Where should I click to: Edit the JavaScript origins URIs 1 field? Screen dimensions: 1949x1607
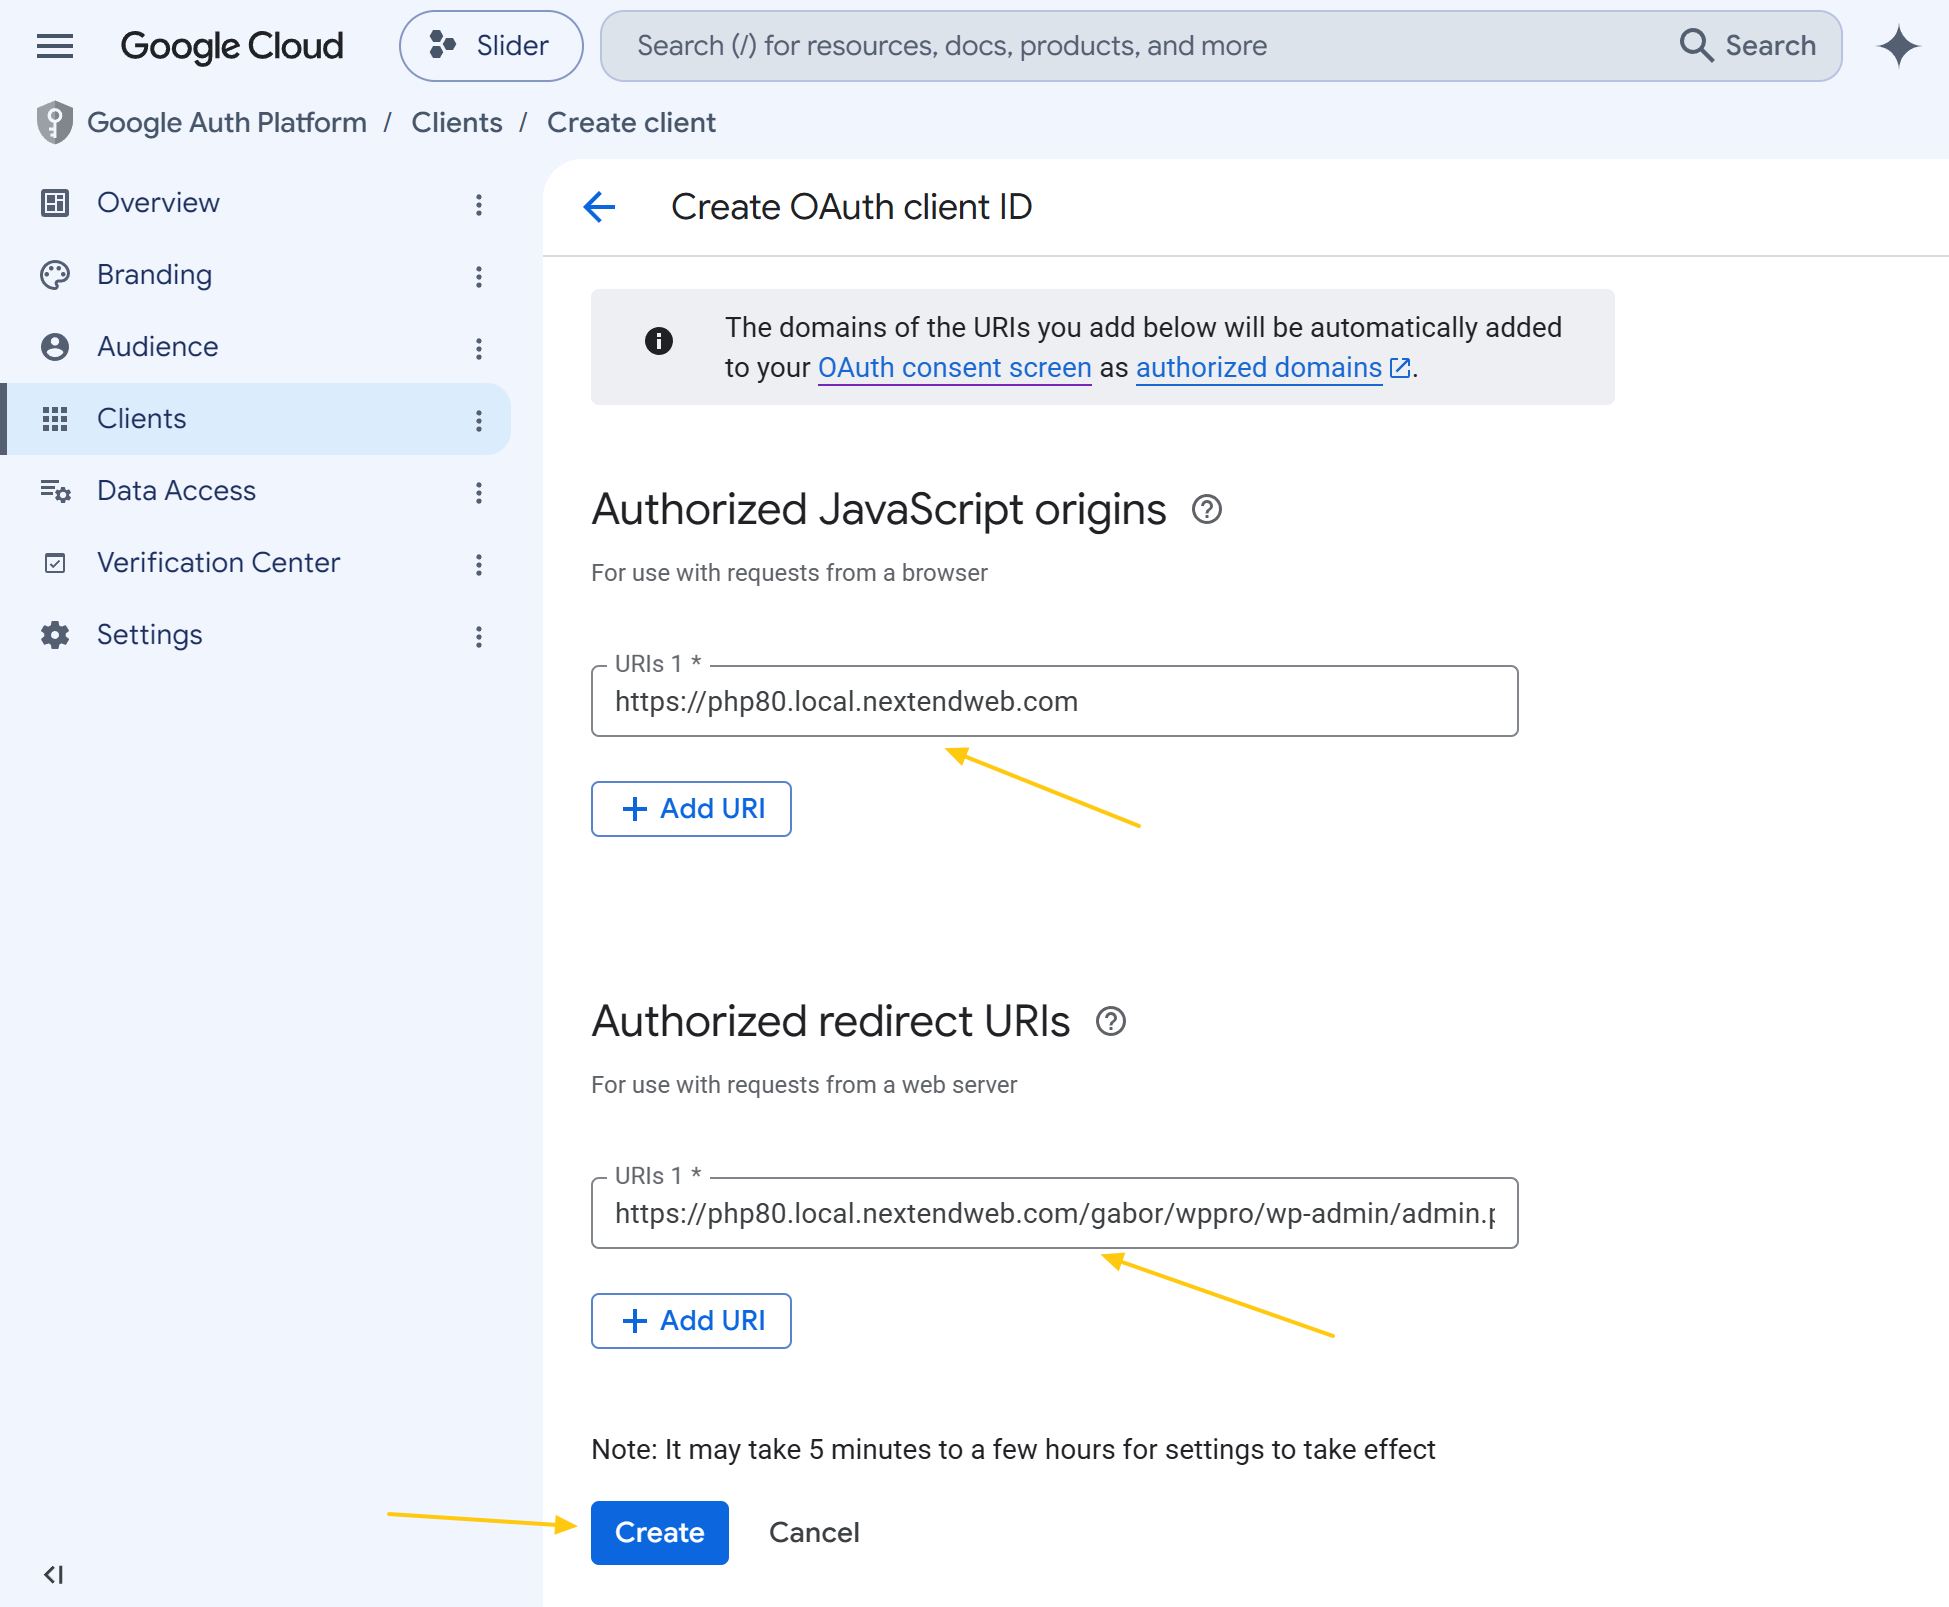coord(1055,701)
